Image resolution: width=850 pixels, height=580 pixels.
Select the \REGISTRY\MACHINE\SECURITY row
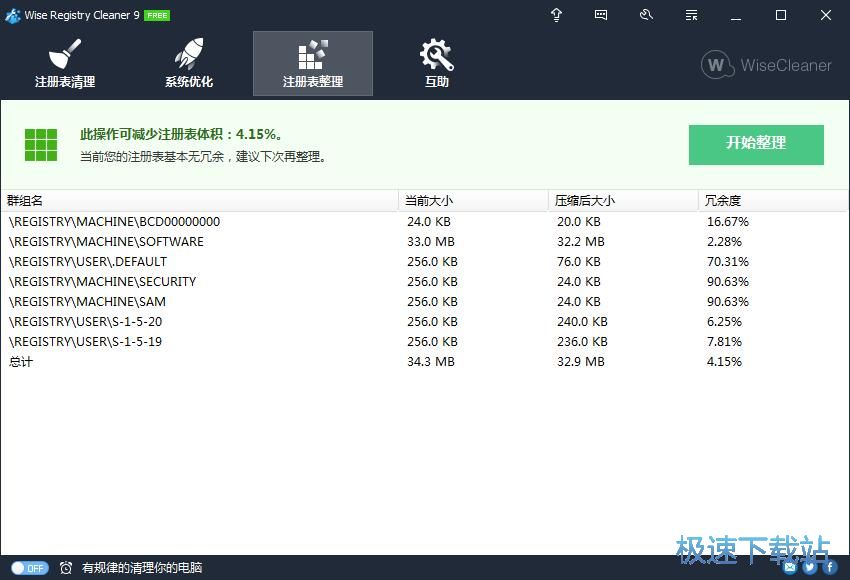424,282
